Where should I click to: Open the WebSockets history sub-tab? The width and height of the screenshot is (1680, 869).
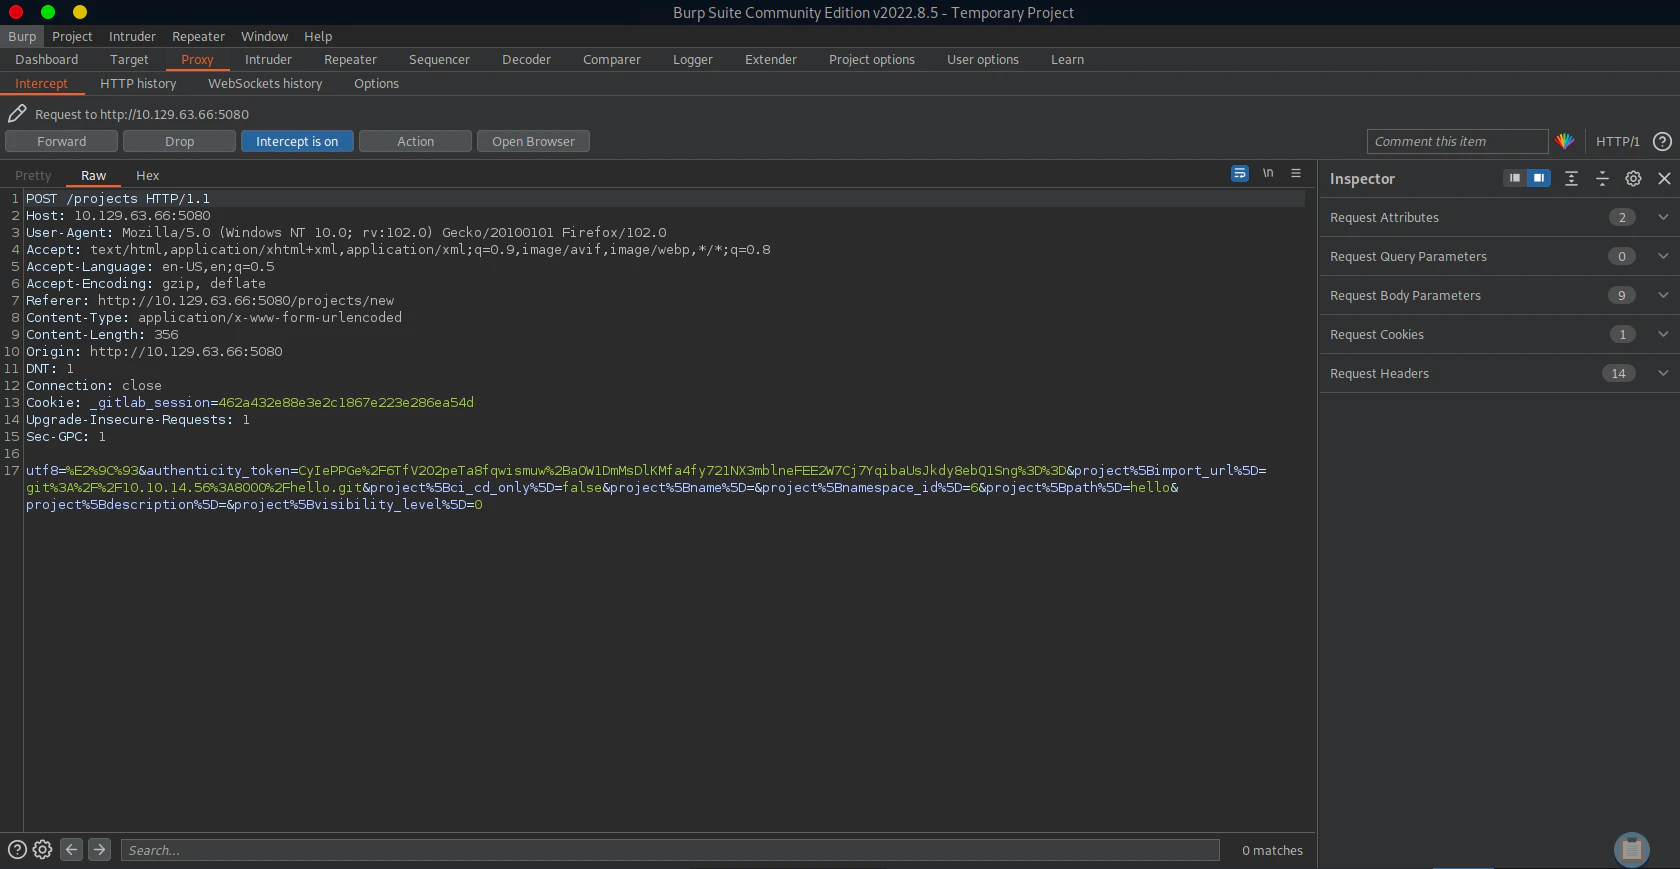[265, 83]
